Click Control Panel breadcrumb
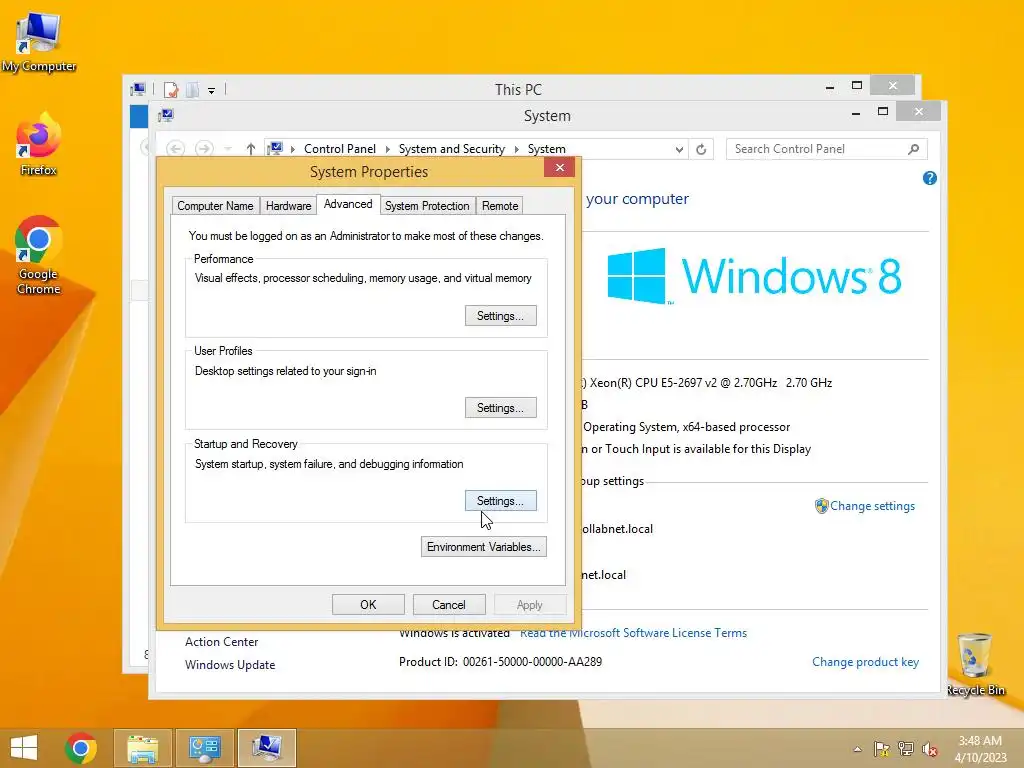Screen dimensions: 1024x768 tap(340, 149)
